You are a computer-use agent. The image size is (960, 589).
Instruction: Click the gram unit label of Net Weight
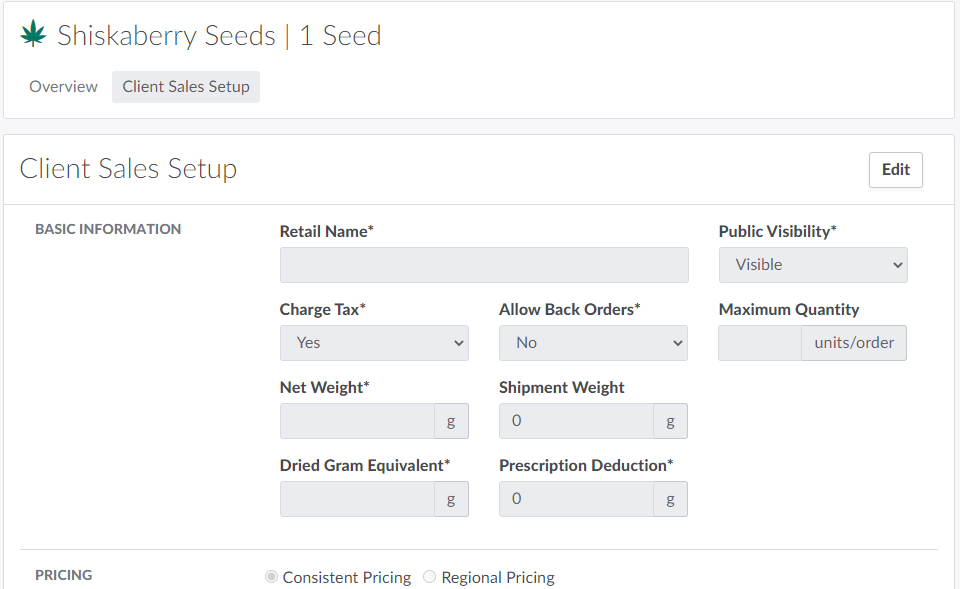[x=451, y=421]
